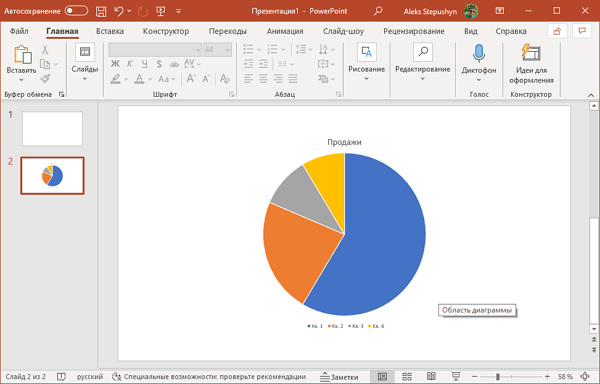Click the Заметки notes button
This screenshot has width=600, height=384.
pyautogui.click(x=339, y=377)
